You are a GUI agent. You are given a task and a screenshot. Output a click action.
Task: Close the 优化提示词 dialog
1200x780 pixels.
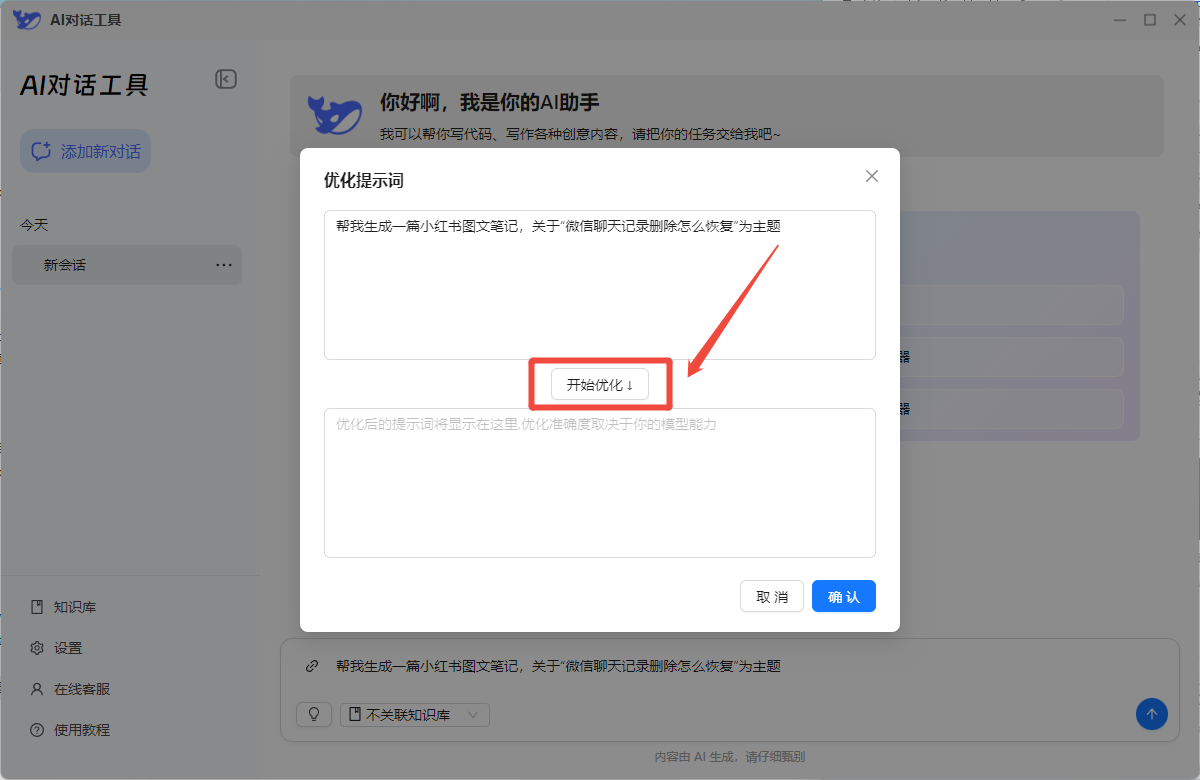(x=872, y=176)
